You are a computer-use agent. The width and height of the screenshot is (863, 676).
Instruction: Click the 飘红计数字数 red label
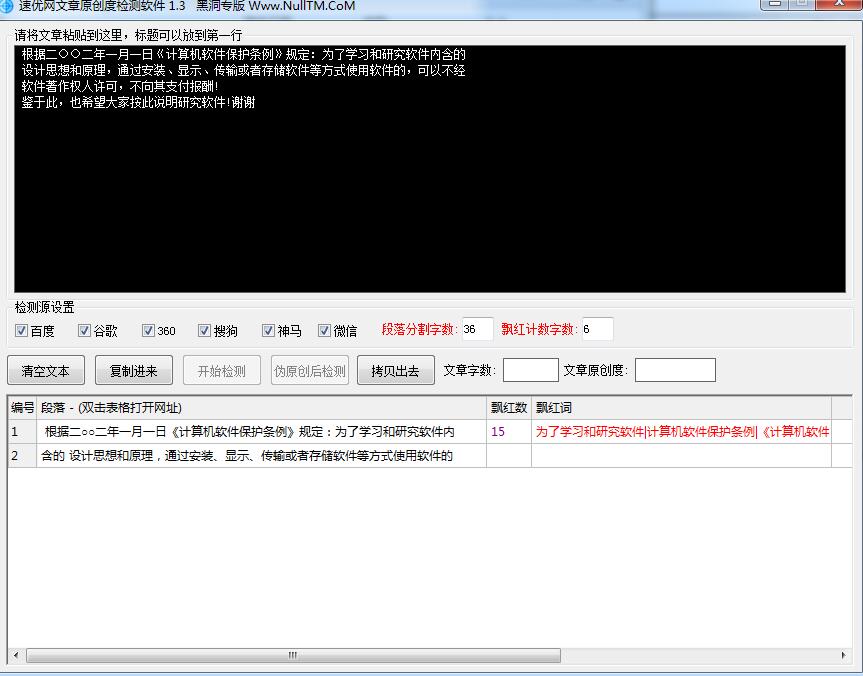point(539,329)
